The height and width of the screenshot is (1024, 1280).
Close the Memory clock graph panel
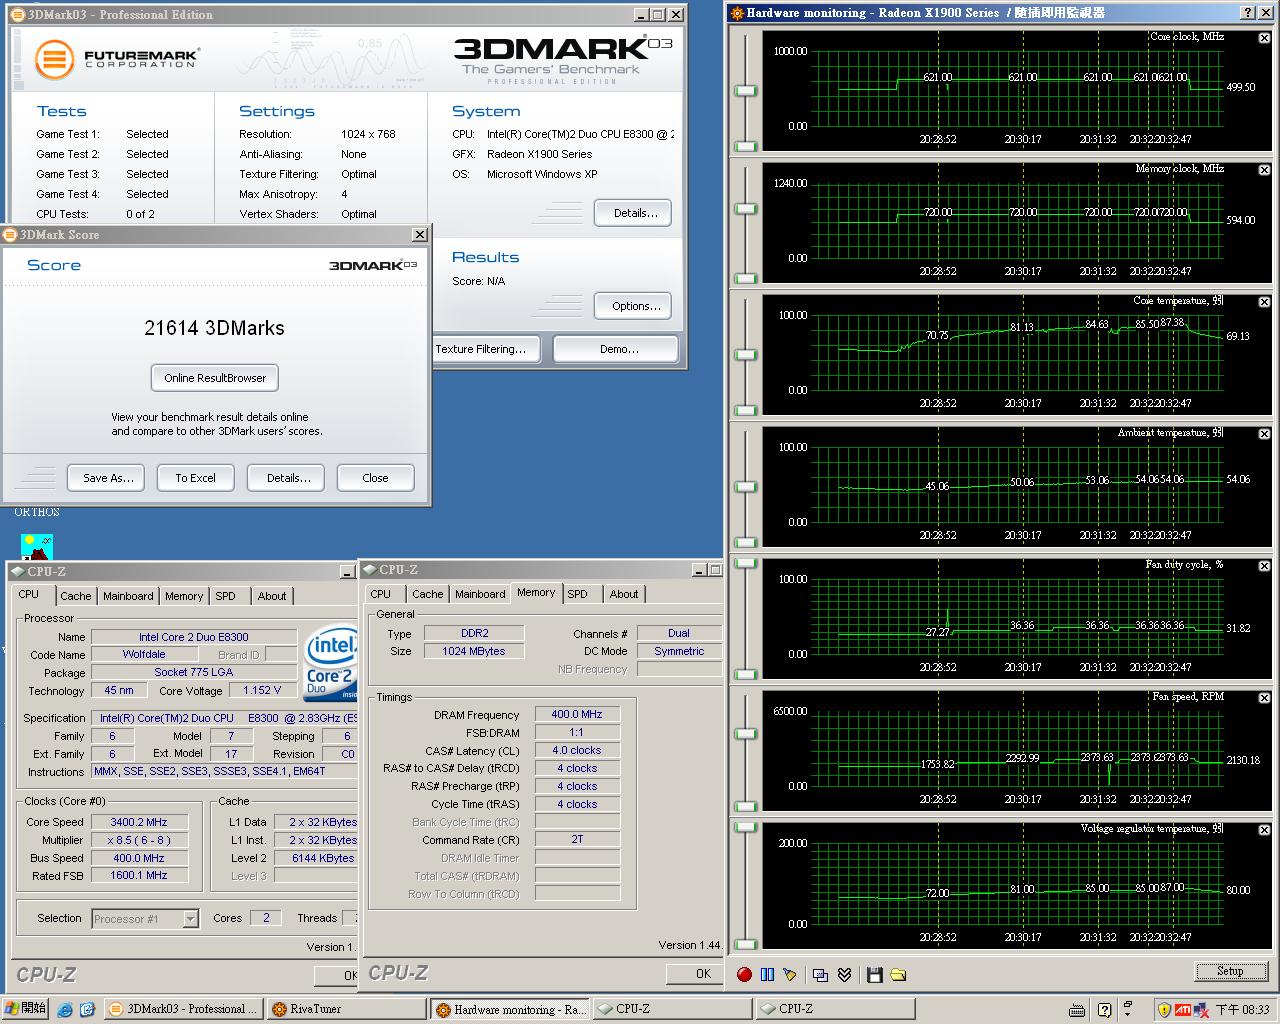pos(1264,170)
